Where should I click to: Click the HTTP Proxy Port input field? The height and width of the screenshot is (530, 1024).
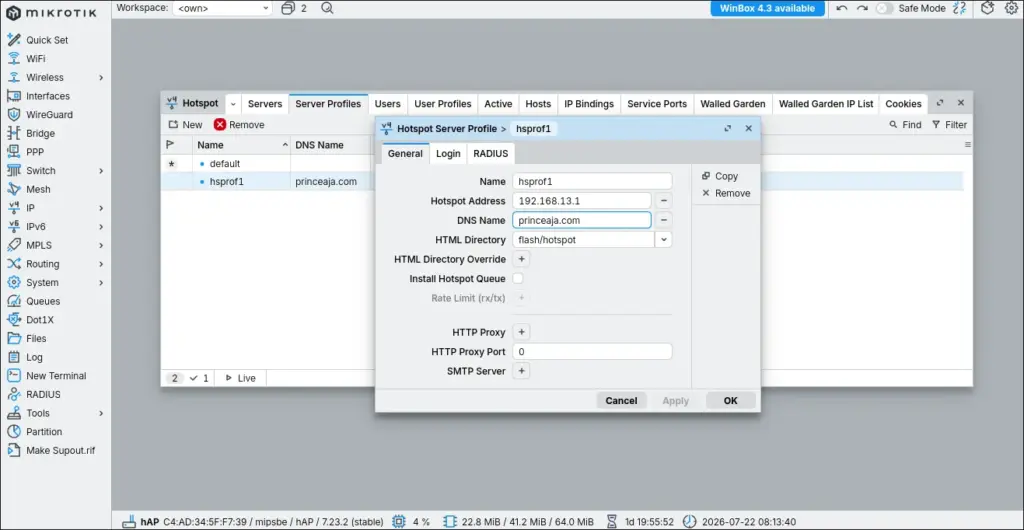[x=592, y=352]
